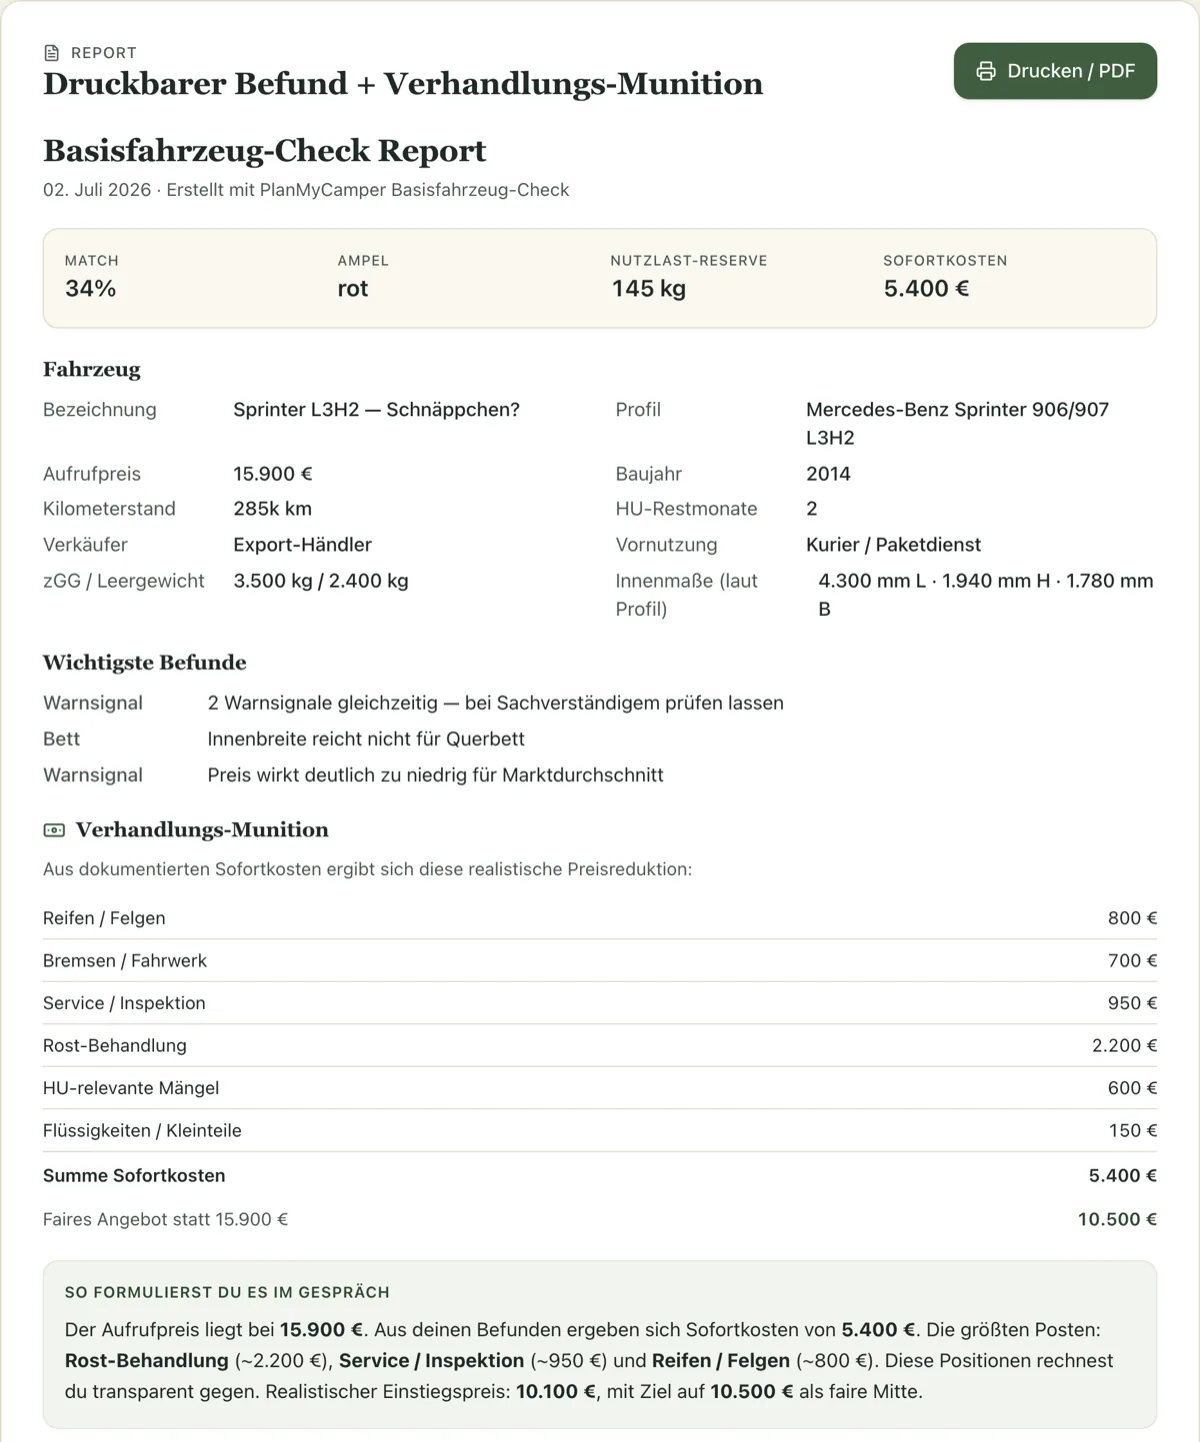Viewport: 1200px width, 1442px height.
Task: Click weight value '3.500 kg / 2.400 kg'
Action: (x=321, y=581)
